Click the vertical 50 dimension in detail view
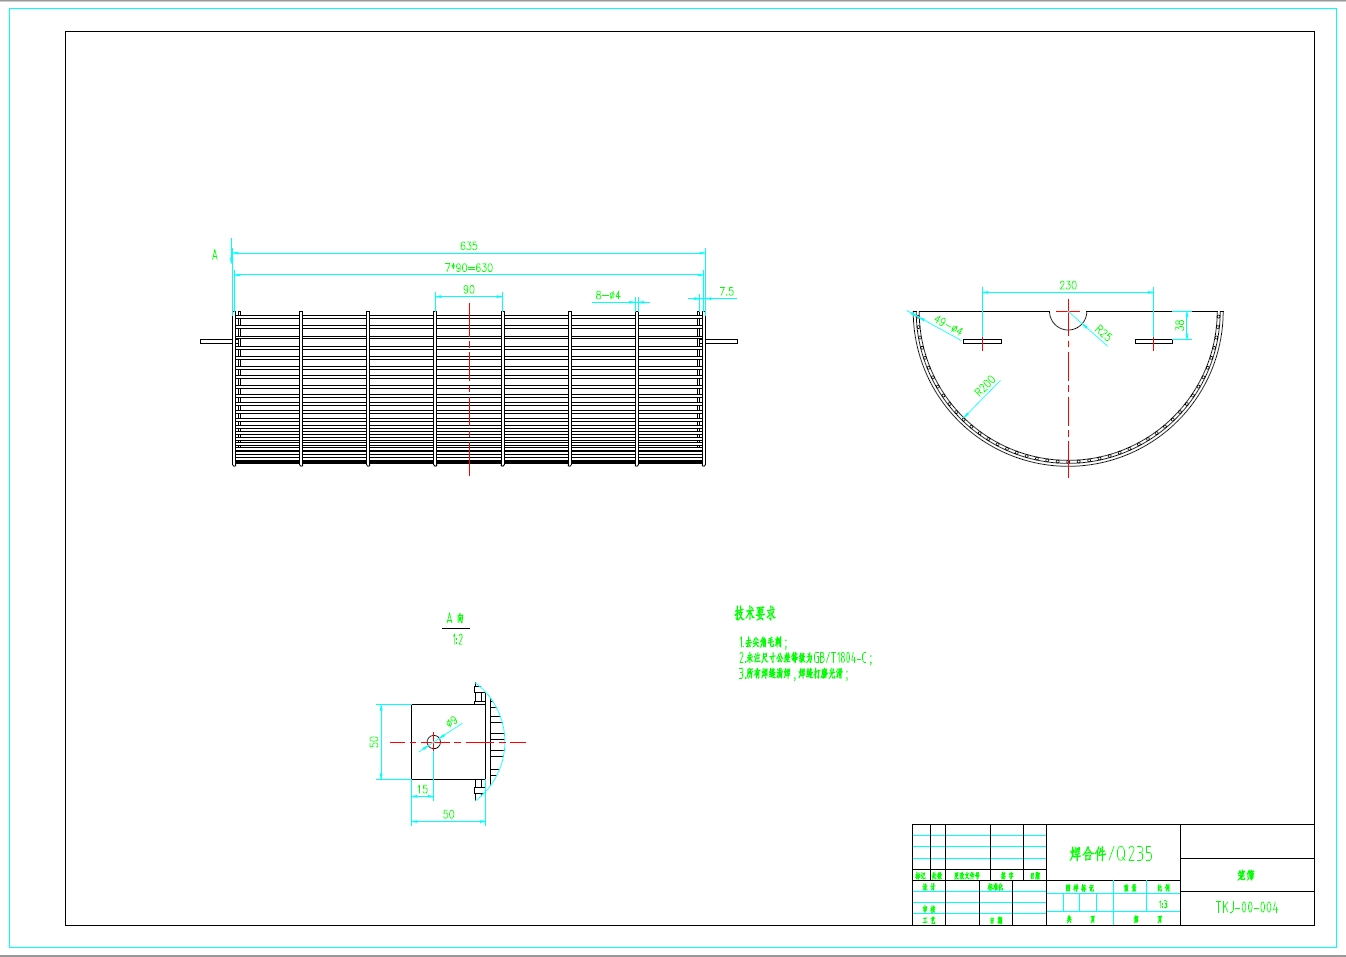 coord(374,742)
